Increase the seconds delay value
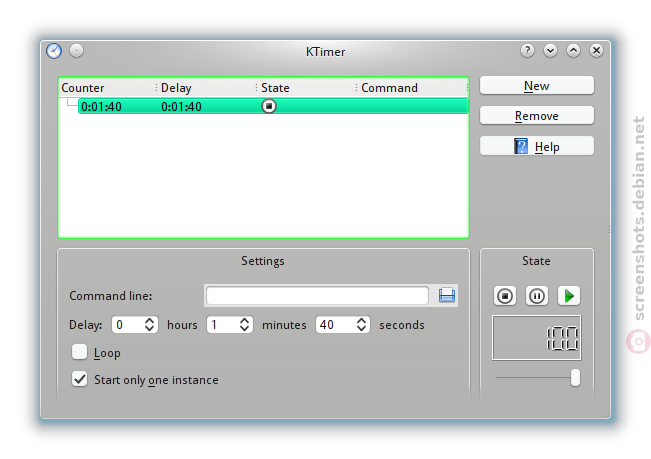Screen dimensions: 651x459 pyautogui.click(x=361, y=321)
